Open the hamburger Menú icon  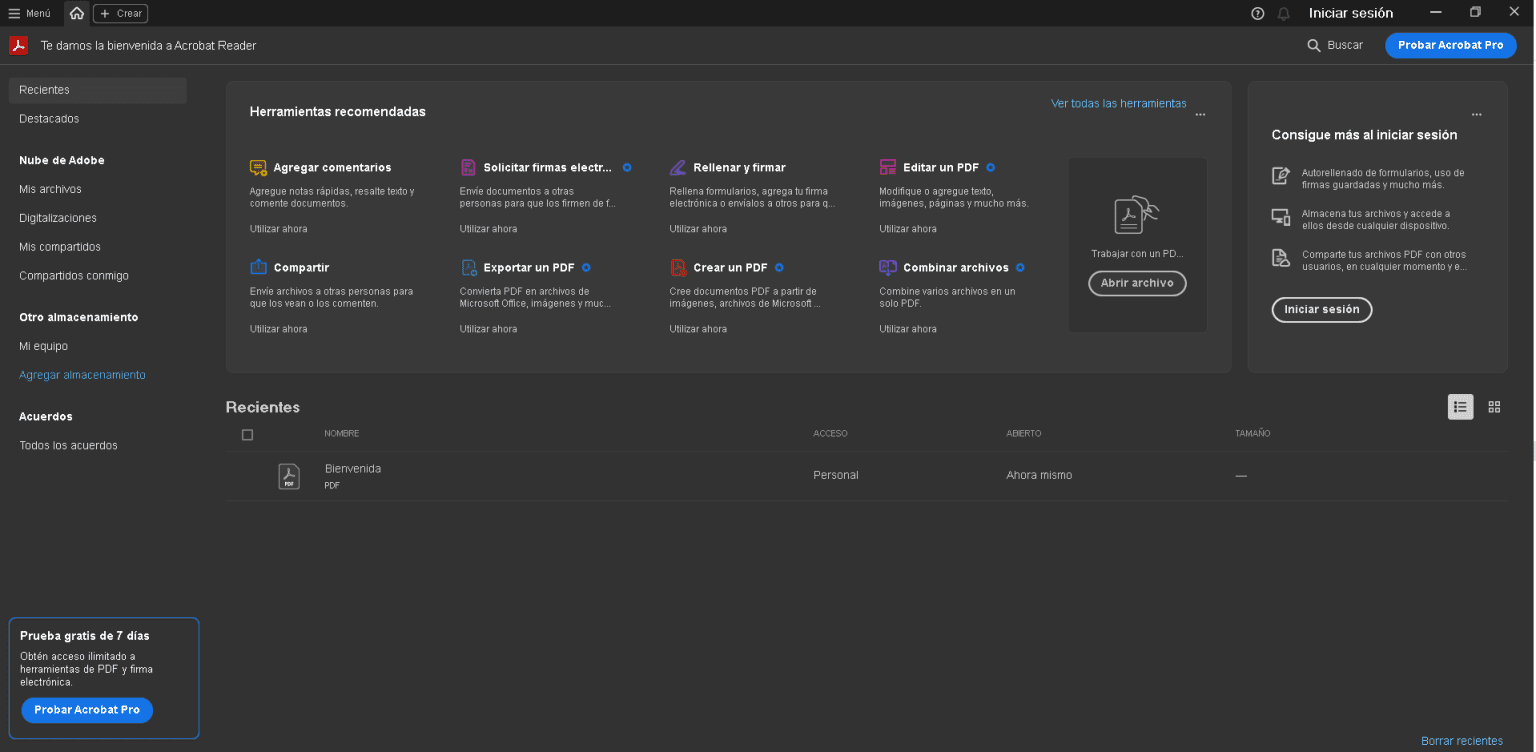14,13
